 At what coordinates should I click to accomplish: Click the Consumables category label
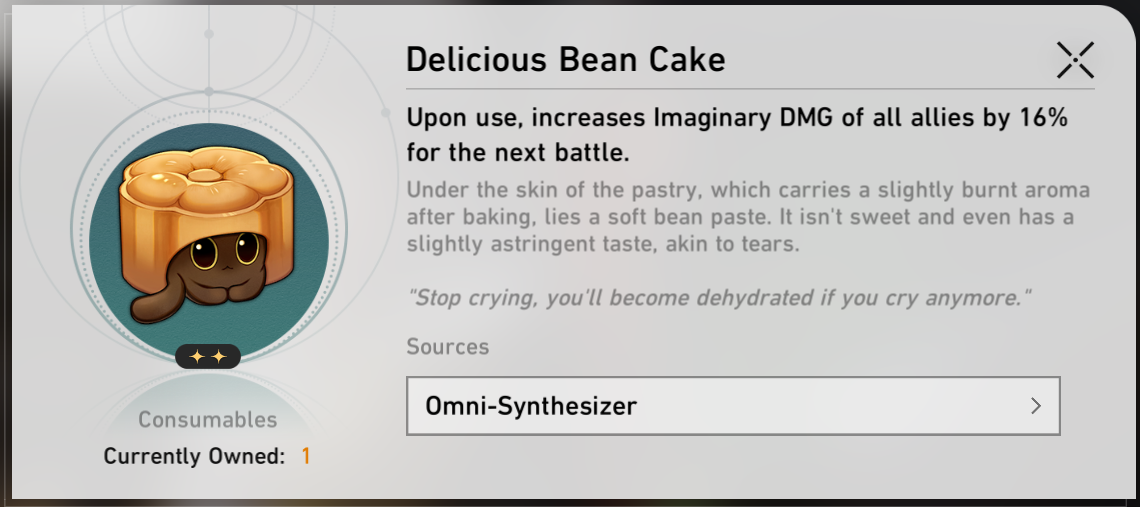208,420
